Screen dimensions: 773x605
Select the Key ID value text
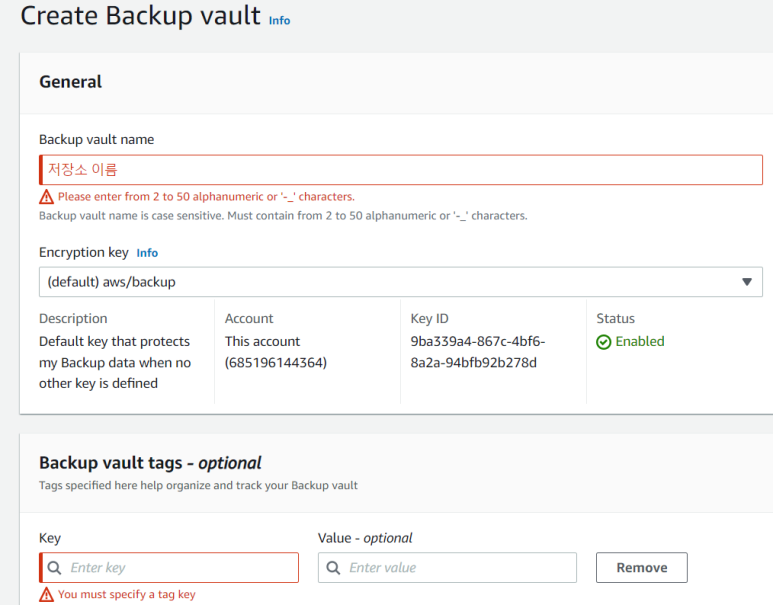(478, 352)
